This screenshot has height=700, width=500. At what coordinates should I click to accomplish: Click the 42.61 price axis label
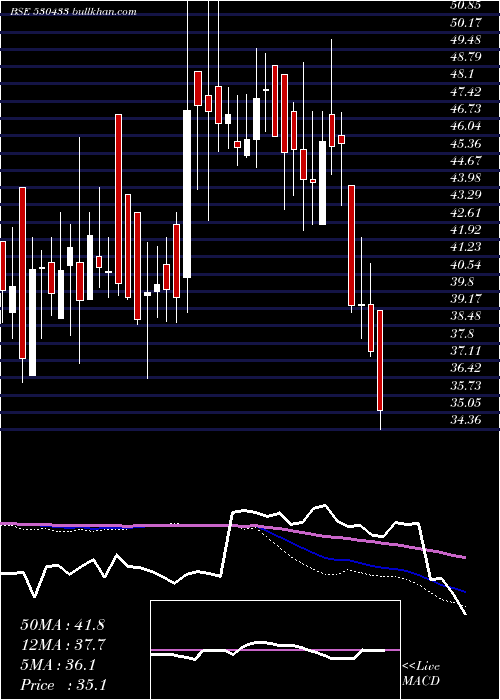pyautogui.click(x=466, y=212)
